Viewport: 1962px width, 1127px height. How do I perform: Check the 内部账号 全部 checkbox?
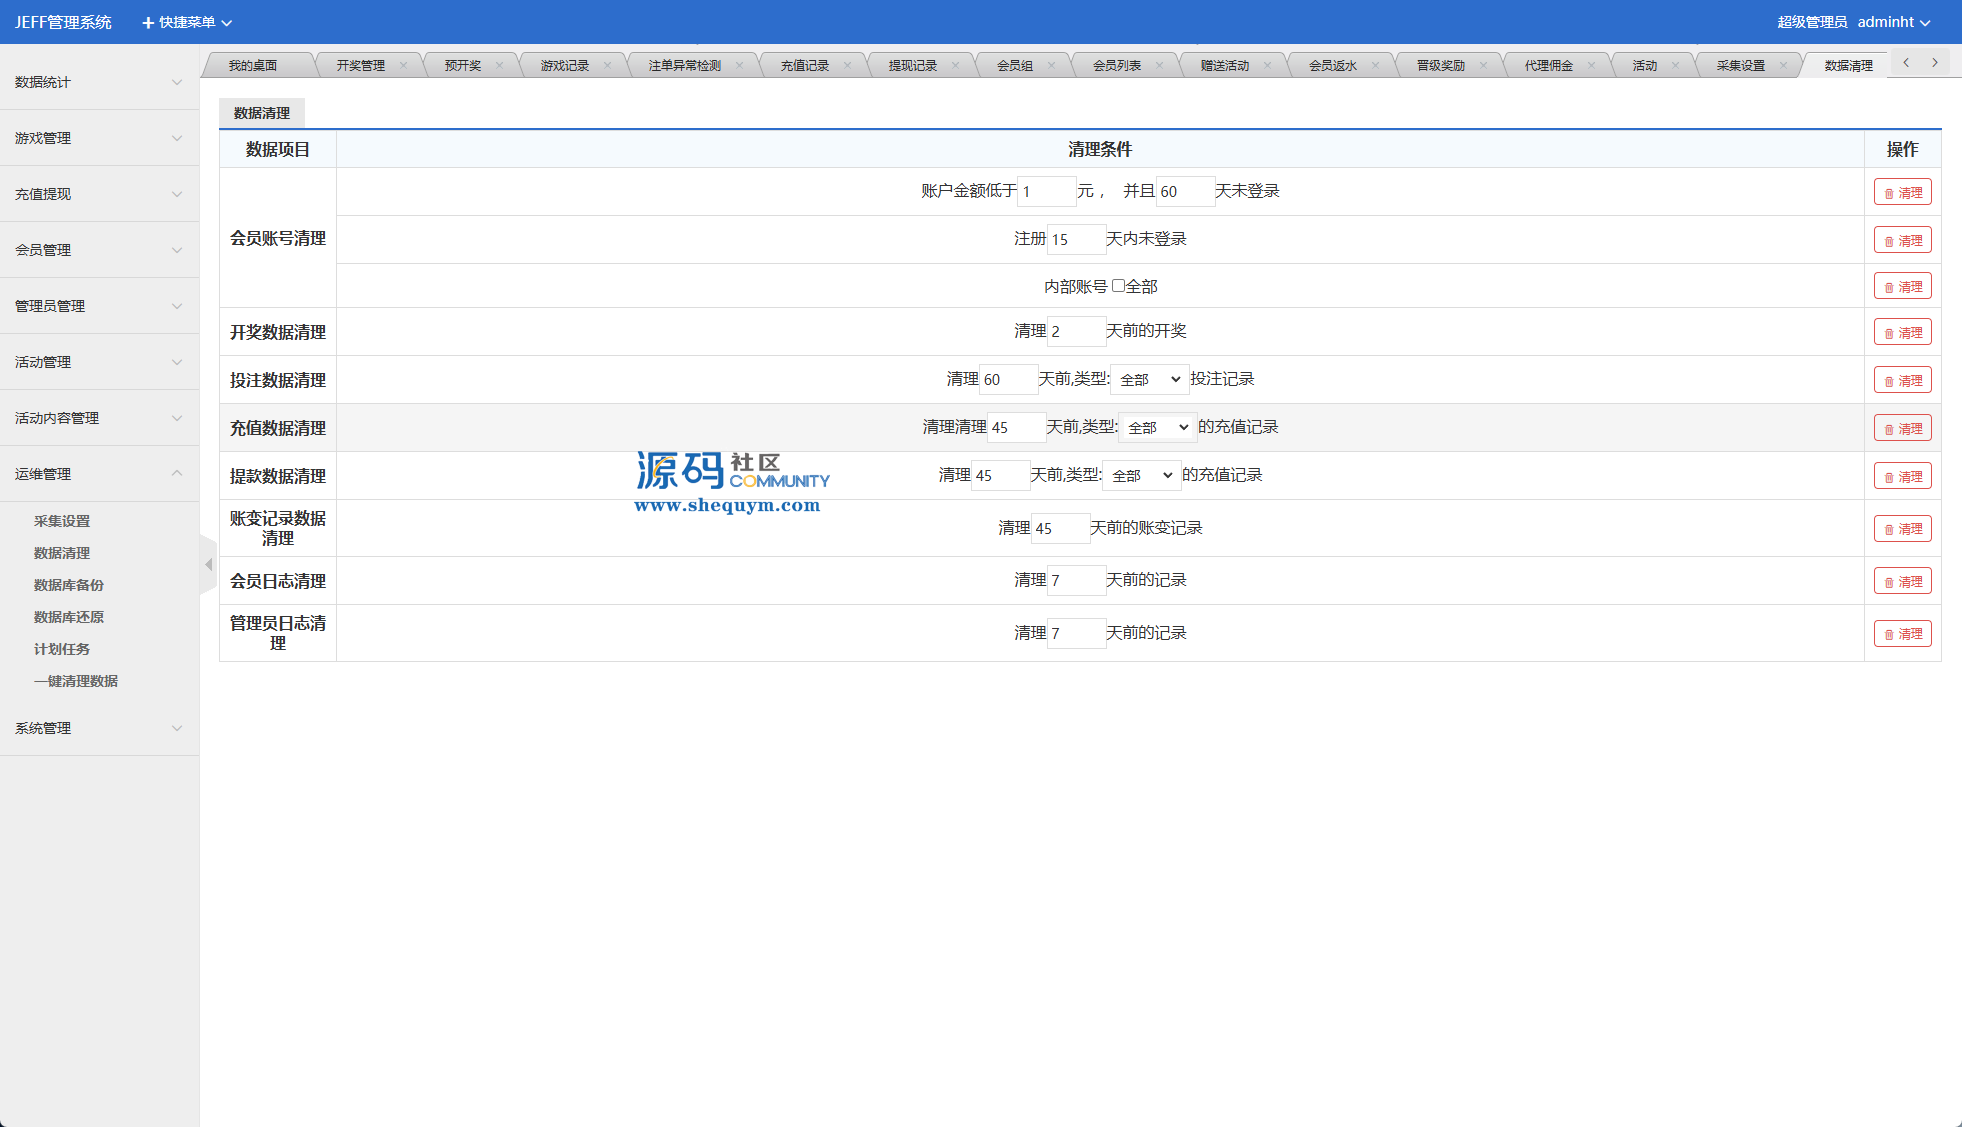(x=1118, y=286)
